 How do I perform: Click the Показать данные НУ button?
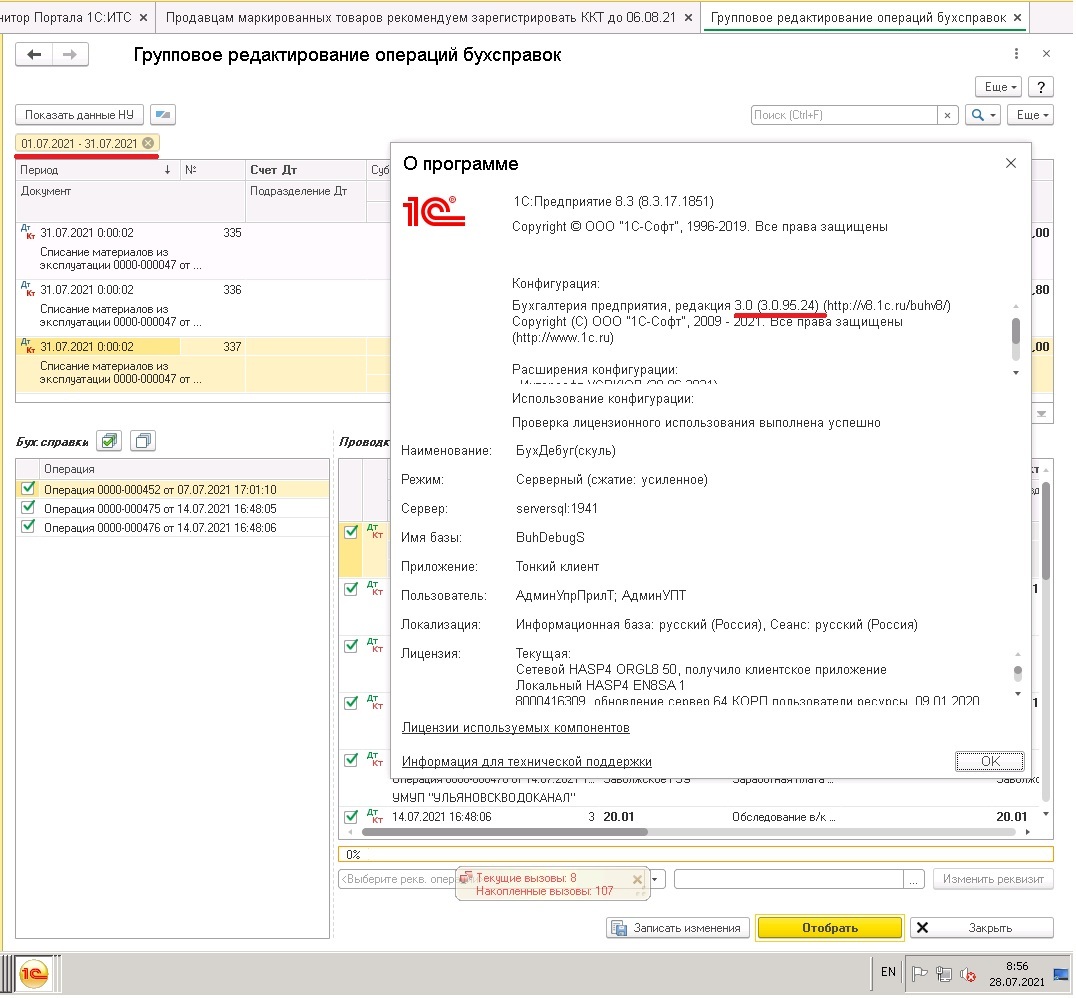click(79, 115)
